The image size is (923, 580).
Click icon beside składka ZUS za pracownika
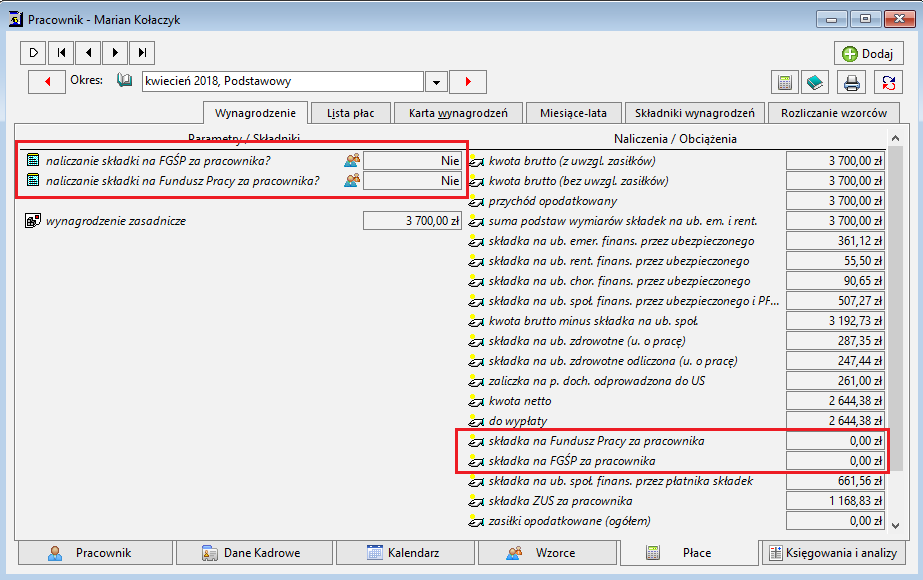coord(476,502)
